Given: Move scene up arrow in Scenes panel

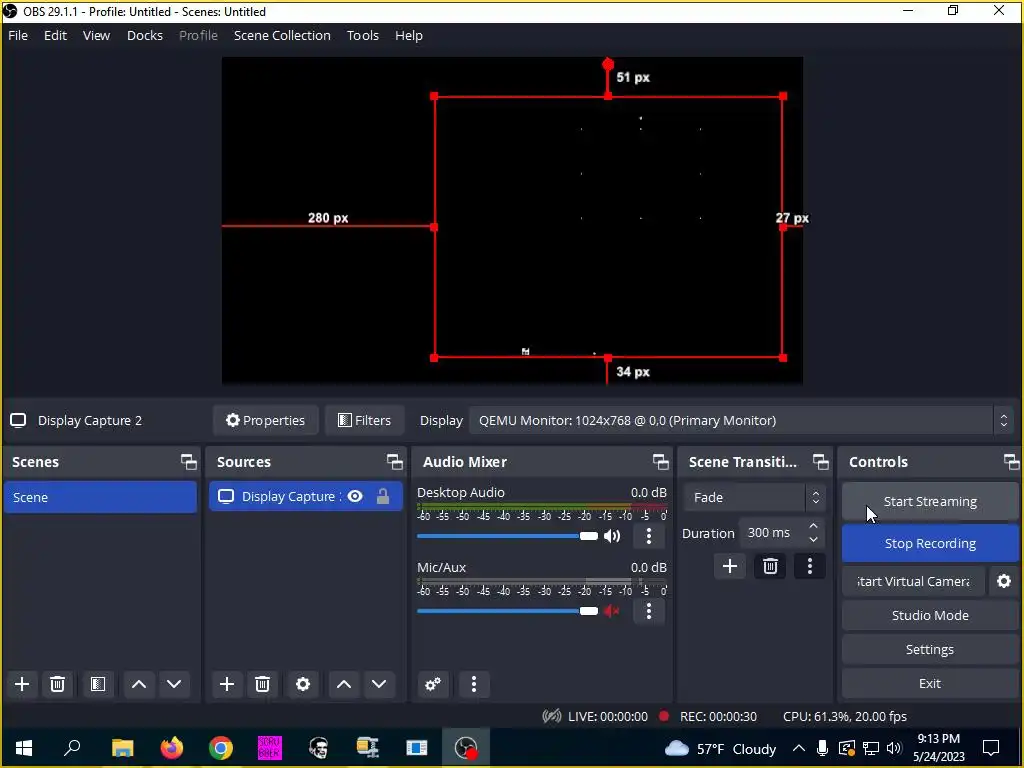Looking at the screenshot, I should click(138, 684).
